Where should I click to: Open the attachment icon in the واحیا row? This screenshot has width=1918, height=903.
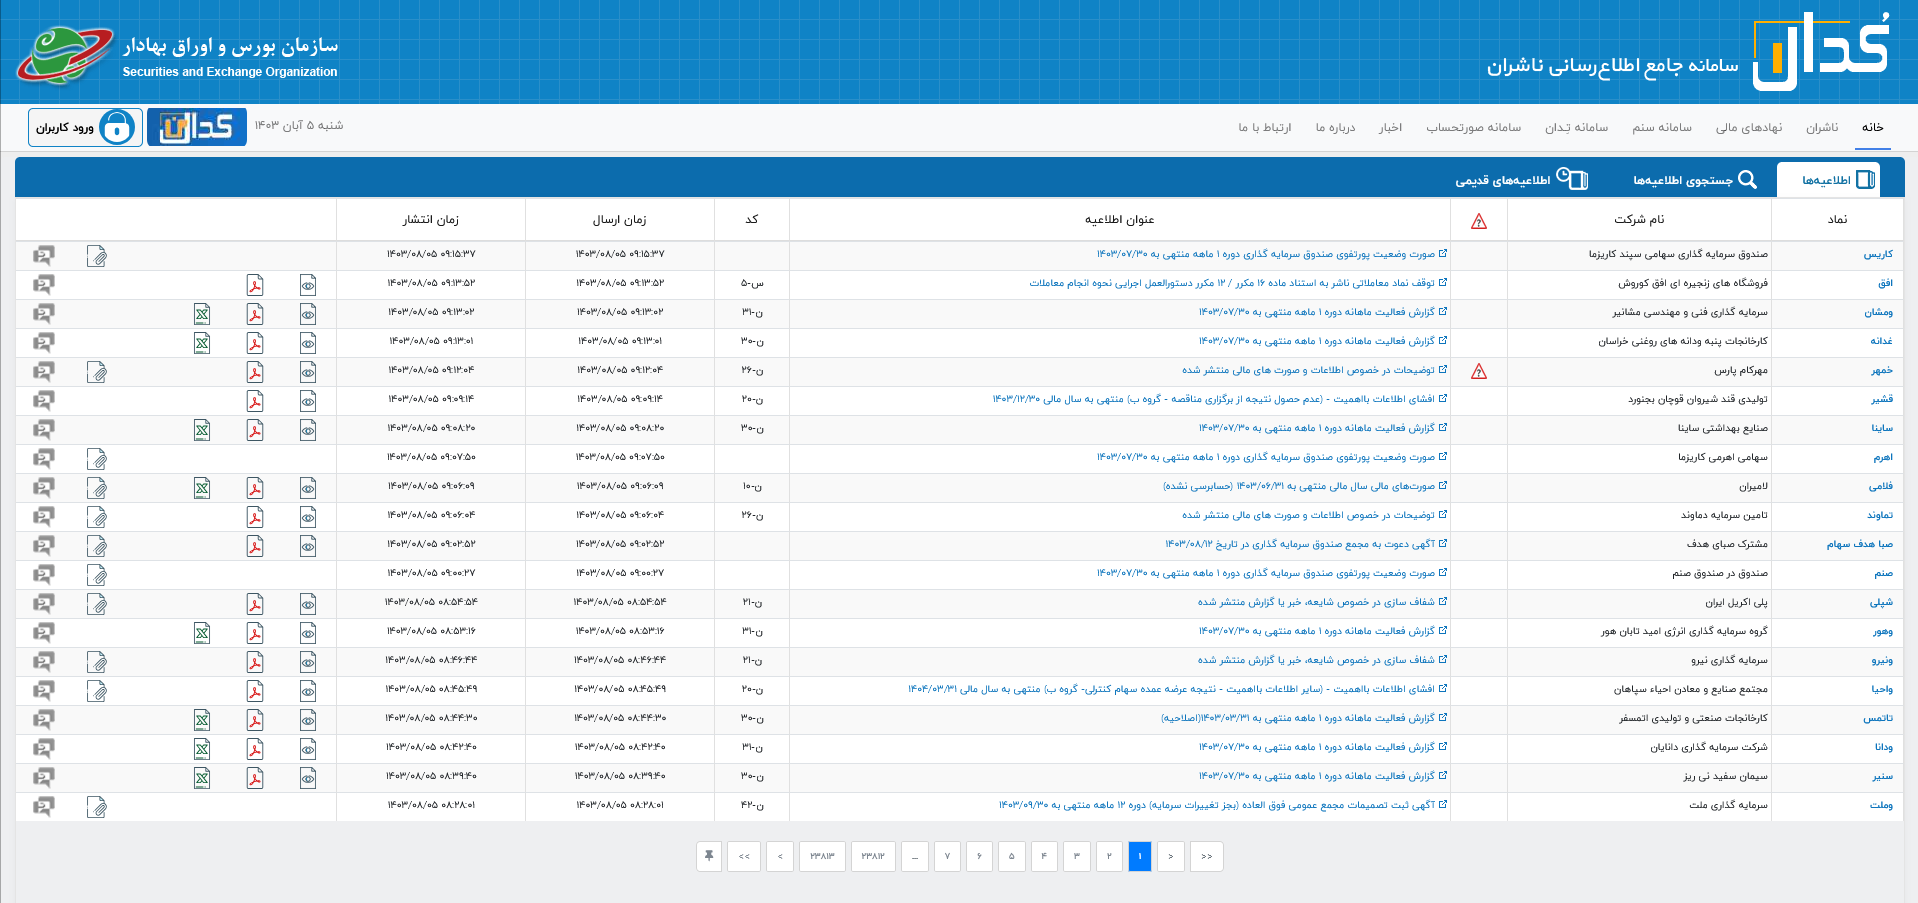96,691
